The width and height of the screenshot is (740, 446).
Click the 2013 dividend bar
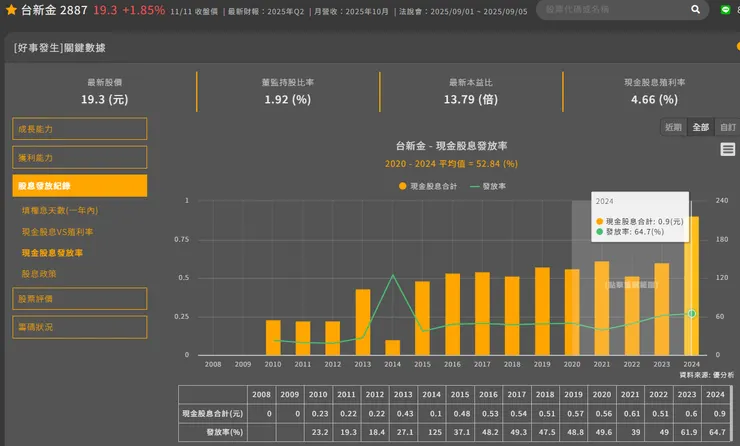pyautogui.click(x=363, y=322)
